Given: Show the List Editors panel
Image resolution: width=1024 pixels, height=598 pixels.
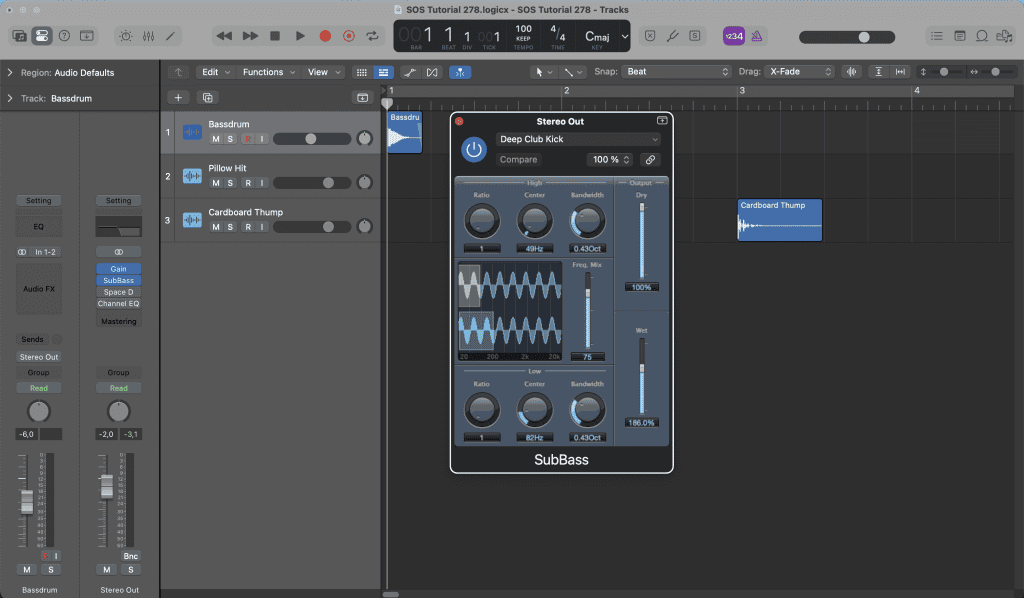Looking at the screenshot, I should click(936, 36).
